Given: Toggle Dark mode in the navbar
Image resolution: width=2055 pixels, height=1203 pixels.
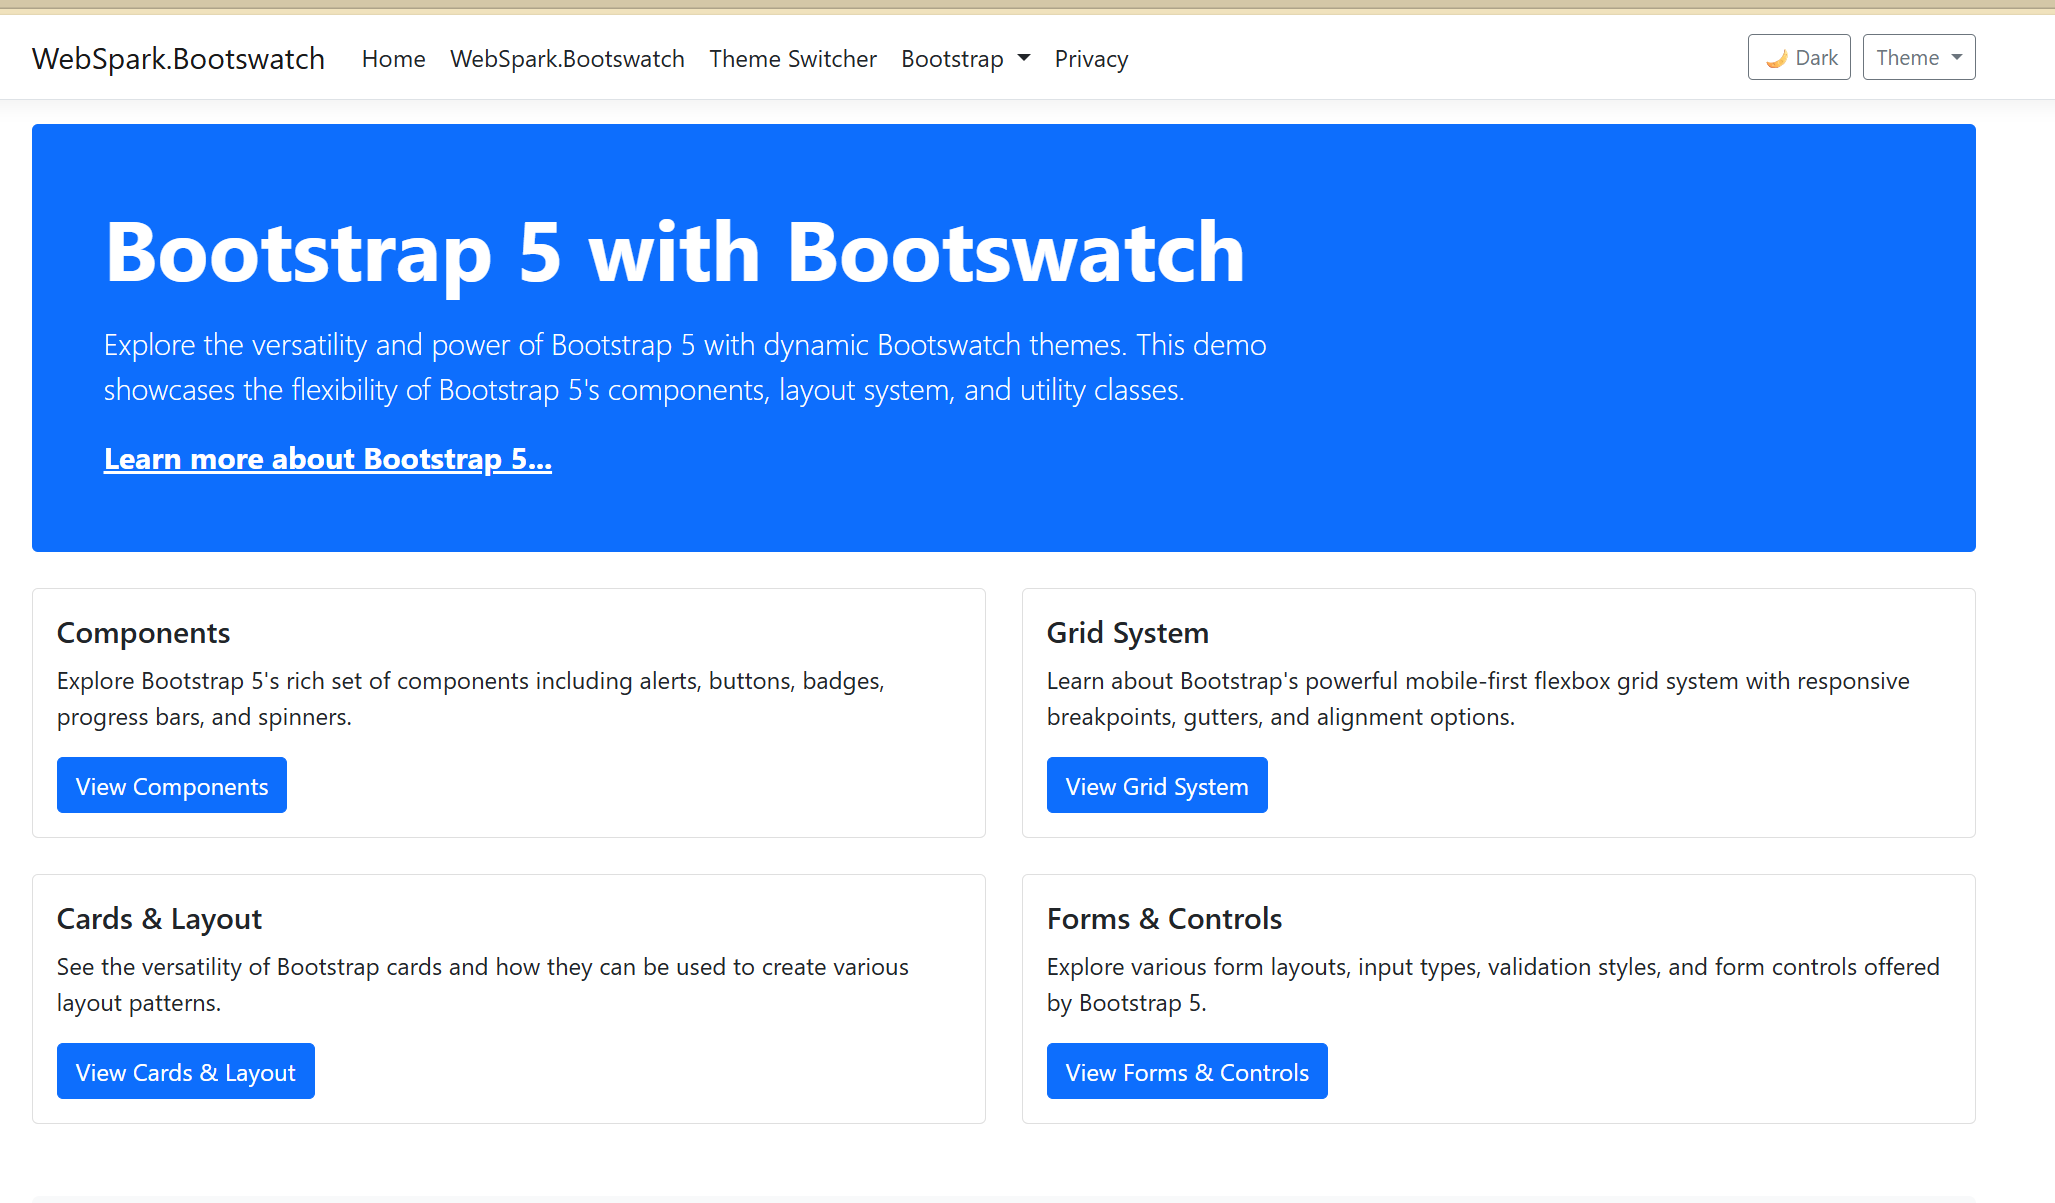Looking at the screenshot, I should pyautogui.click(x=1798, y=57).
